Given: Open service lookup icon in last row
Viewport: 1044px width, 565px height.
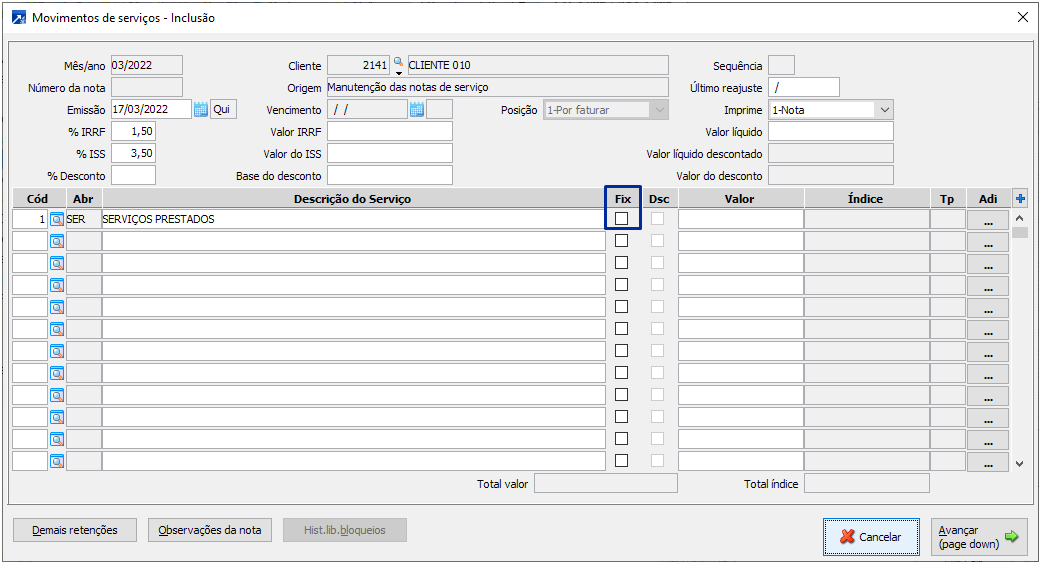Looking at the screenshot, I should (57, 461).
